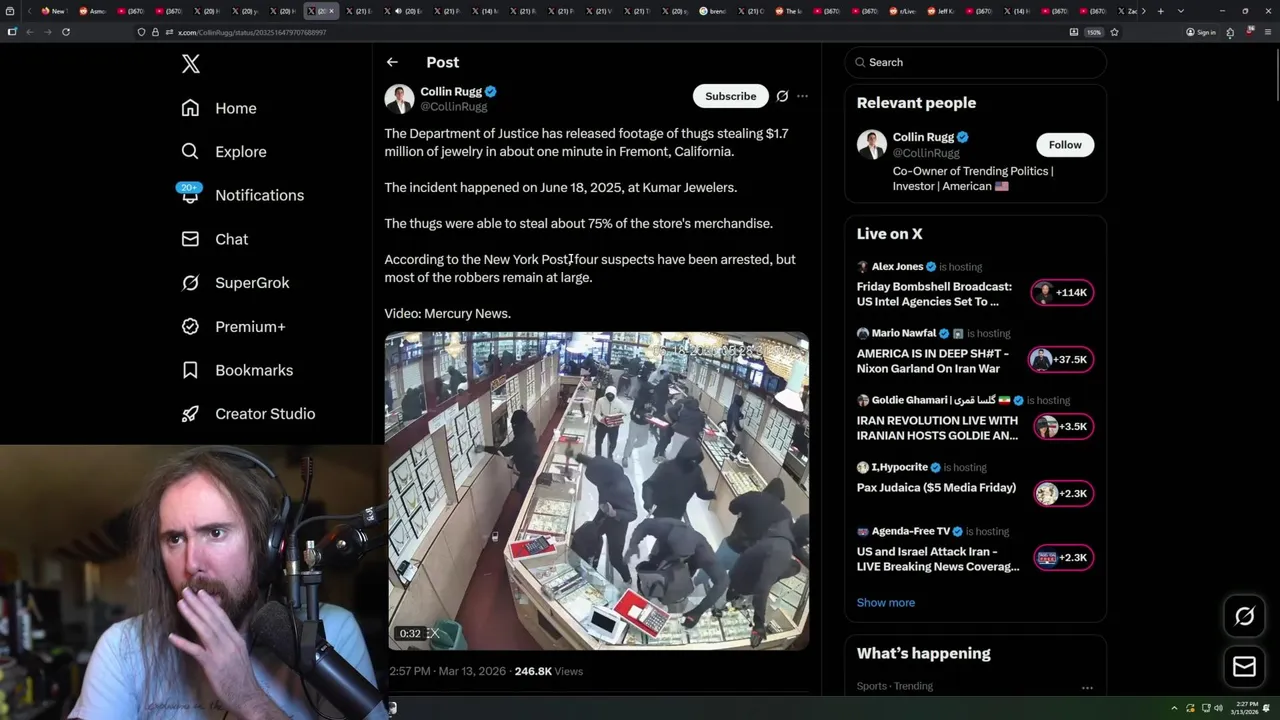1280x720 pixels.
Task: Join Goldie Ghamari live with +3.5K listeners
Action: pos(1062,426)
